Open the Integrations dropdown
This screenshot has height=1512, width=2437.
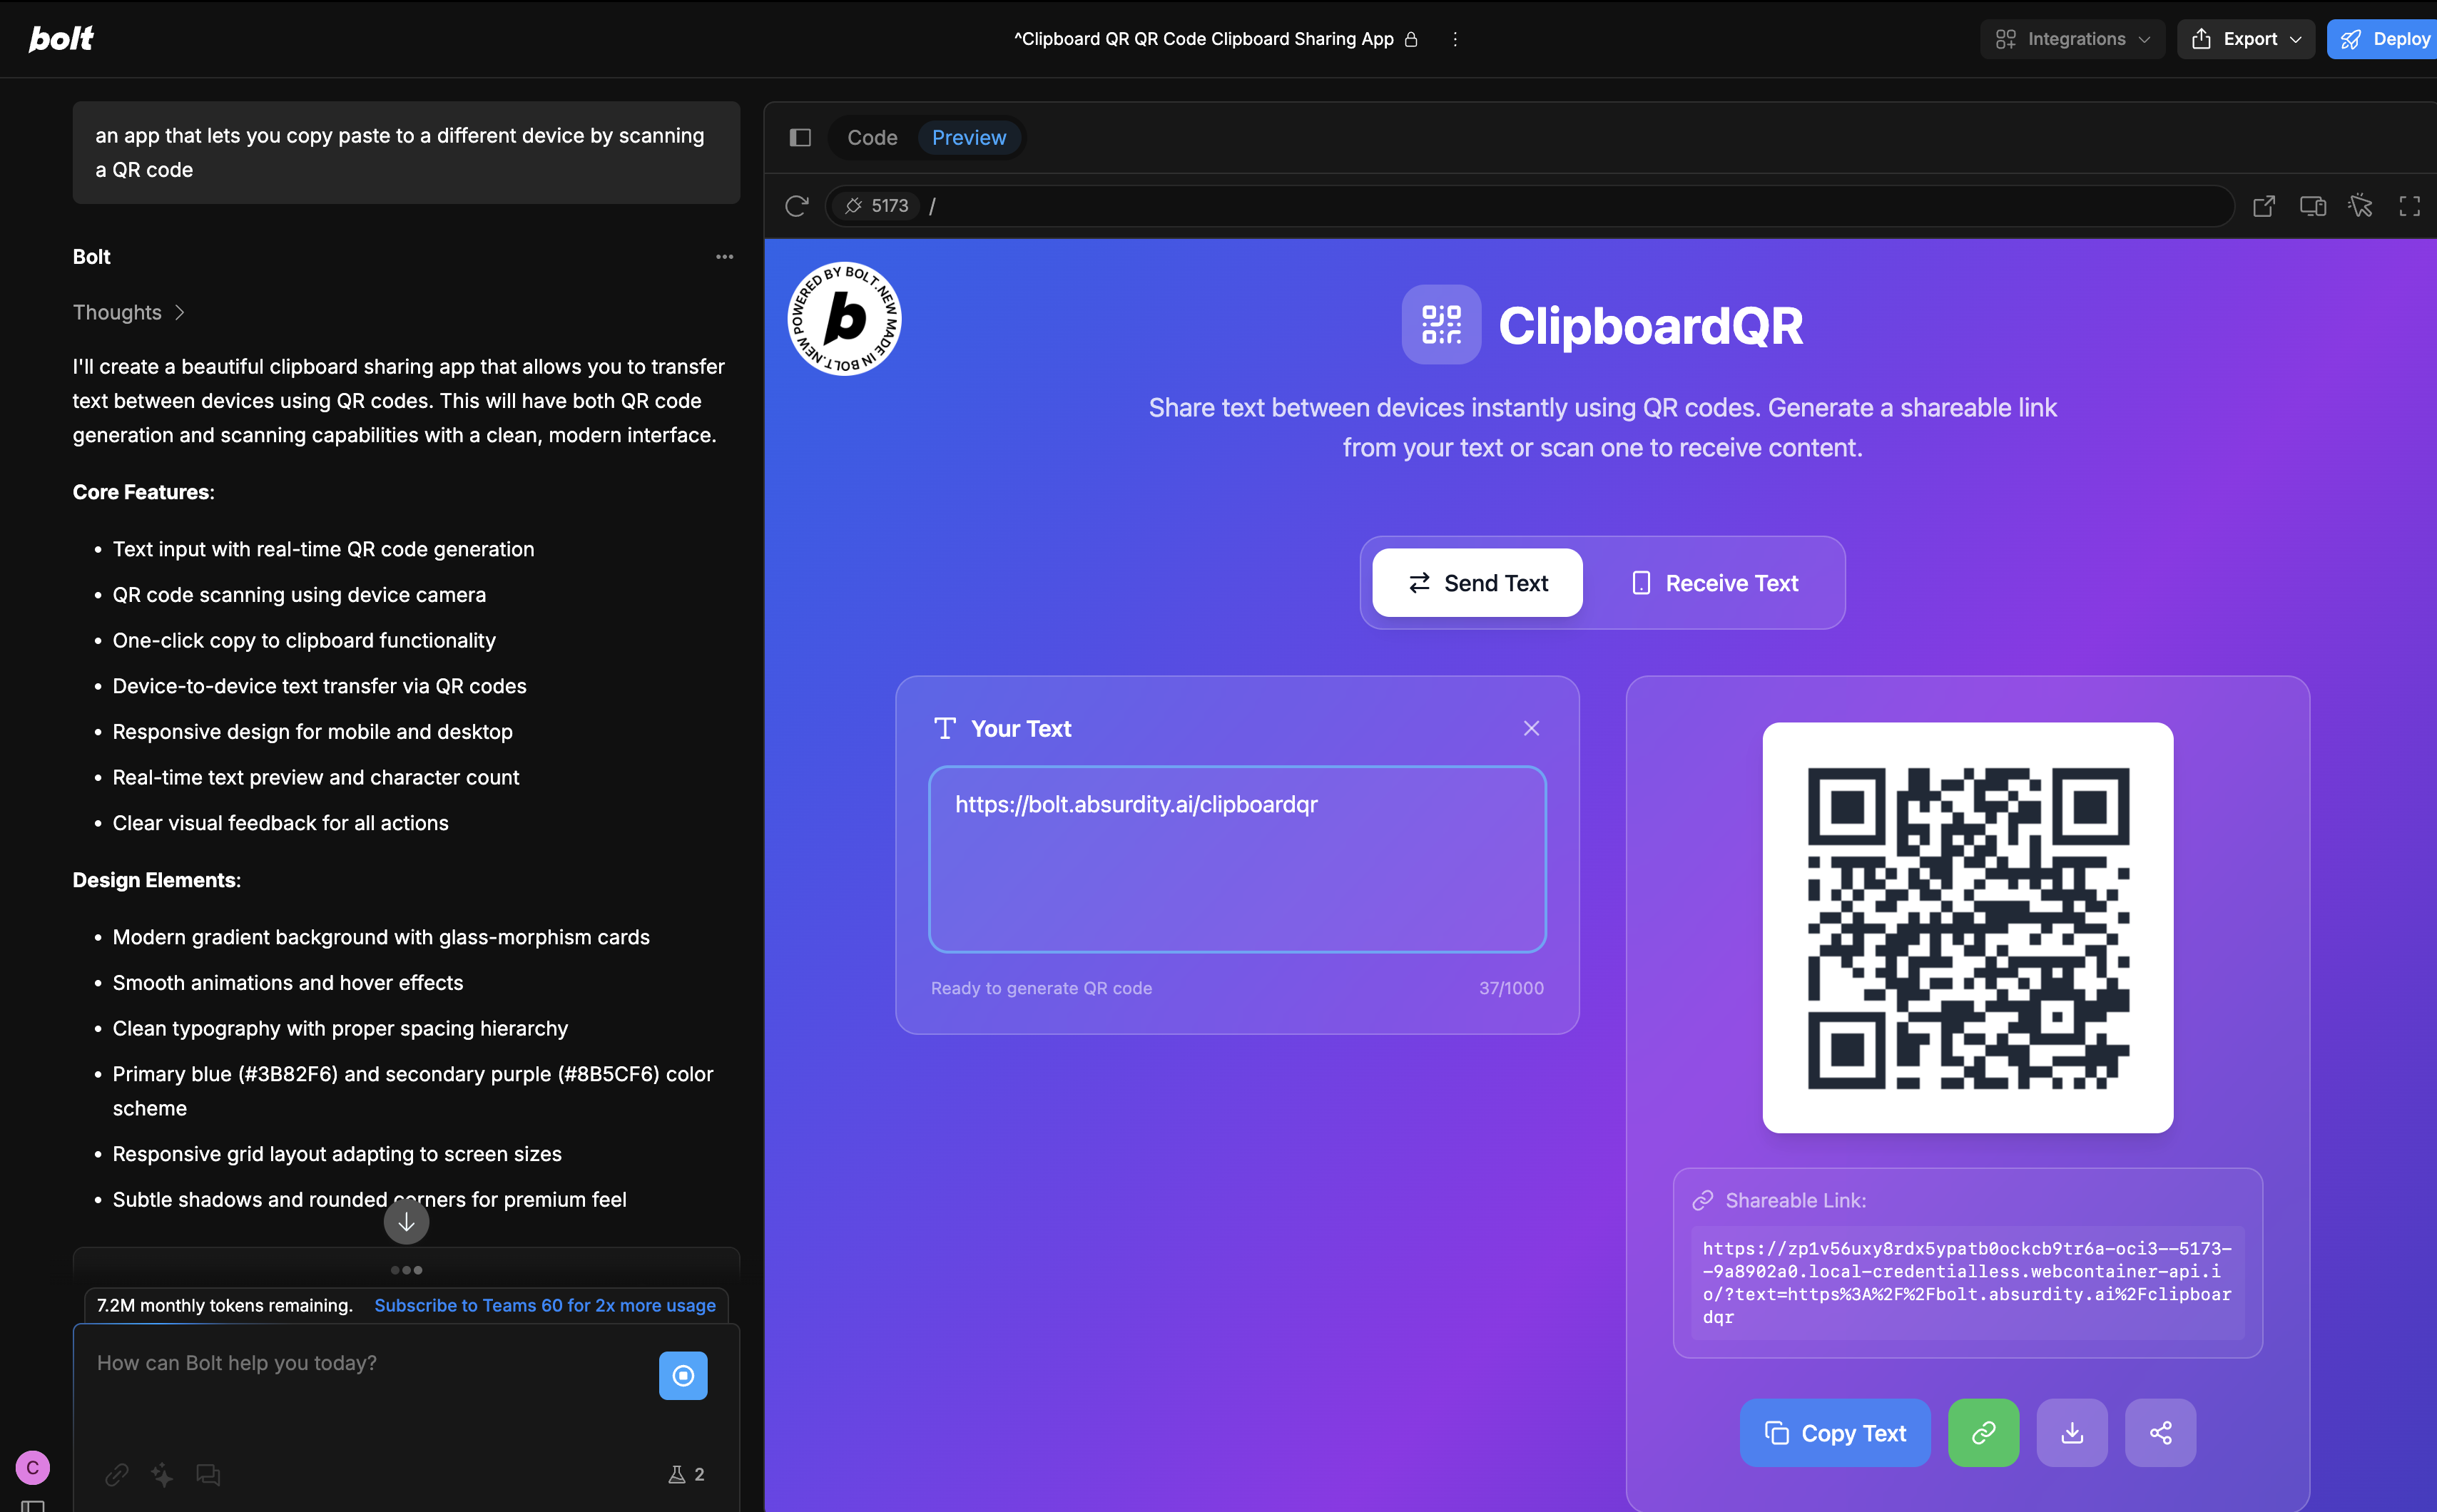tap(2072, 39)
